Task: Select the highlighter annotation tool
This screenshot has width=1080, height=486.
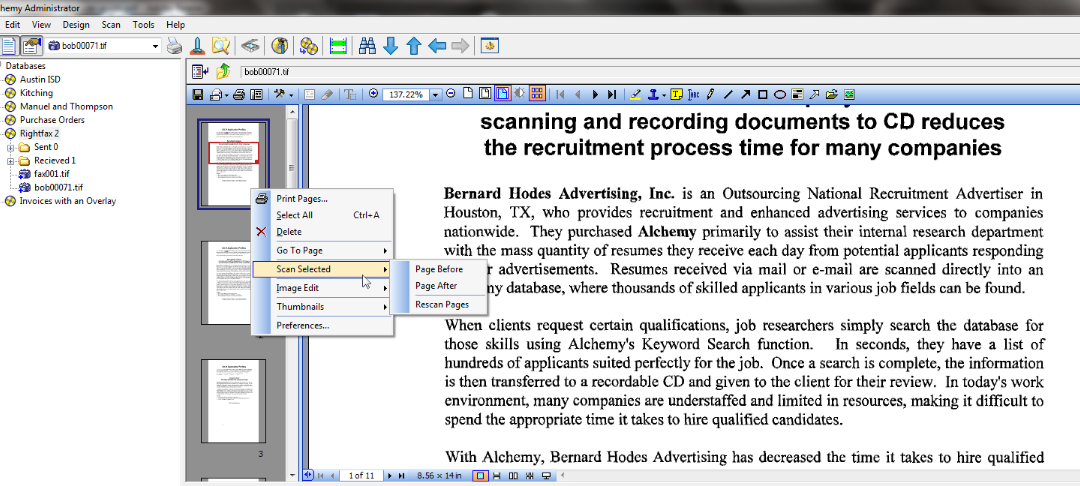Action: click(635, 94)
